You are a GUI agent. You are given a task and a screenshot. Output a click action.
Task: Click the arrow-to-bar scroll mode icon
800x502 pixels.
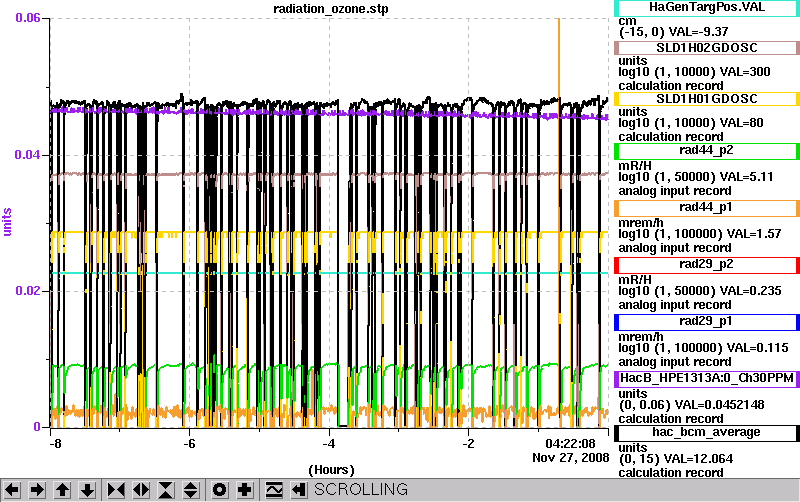299,490
